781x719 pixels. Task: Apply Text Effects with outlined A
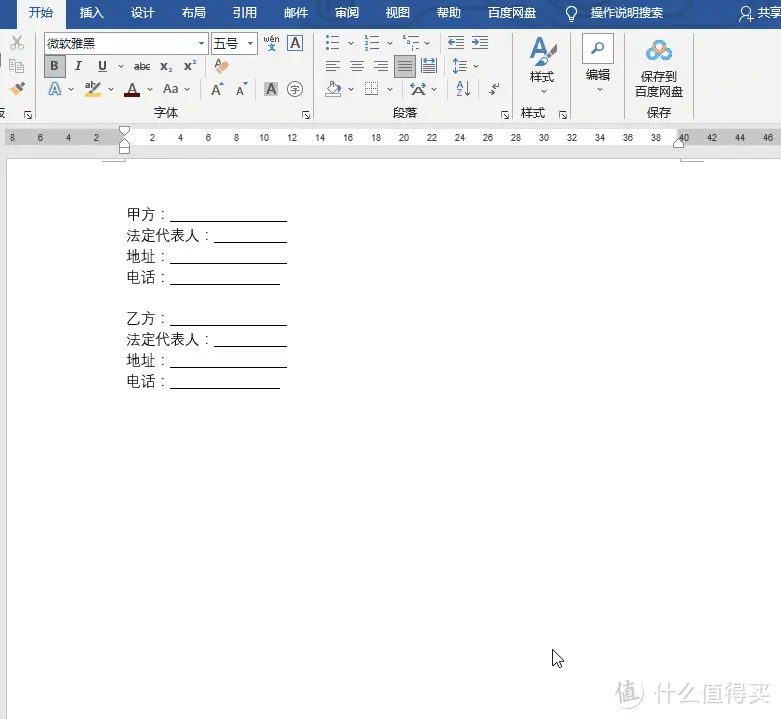tap(55, 89)
